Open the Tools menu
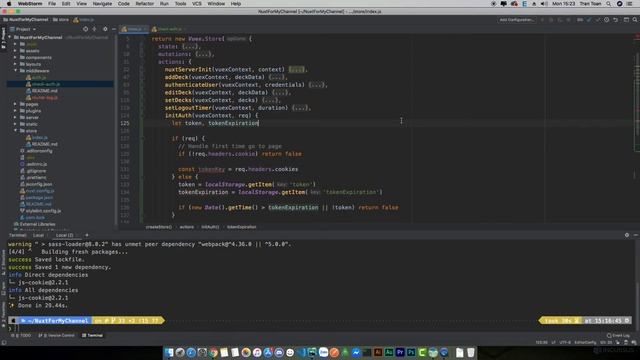The image size is (640, 360). point(180,4)
